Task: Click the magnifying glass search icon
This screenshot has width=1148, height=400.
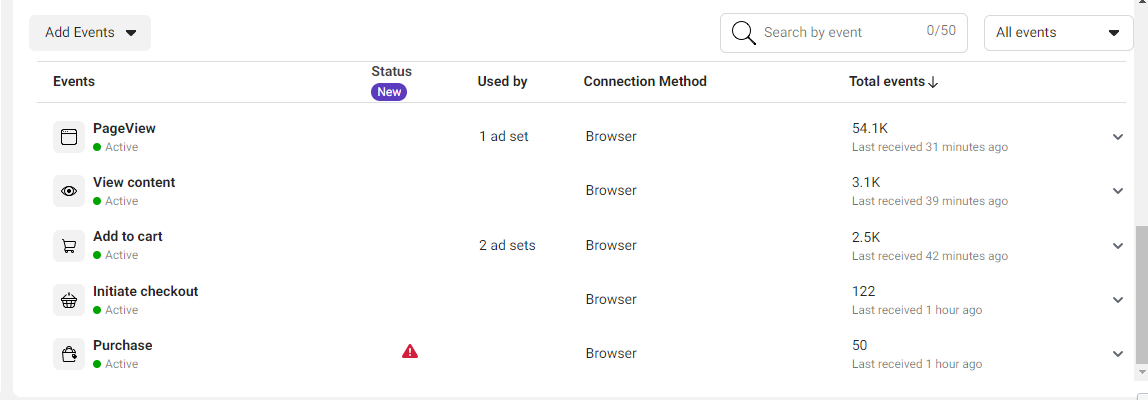Action: (x=744, y=33)
